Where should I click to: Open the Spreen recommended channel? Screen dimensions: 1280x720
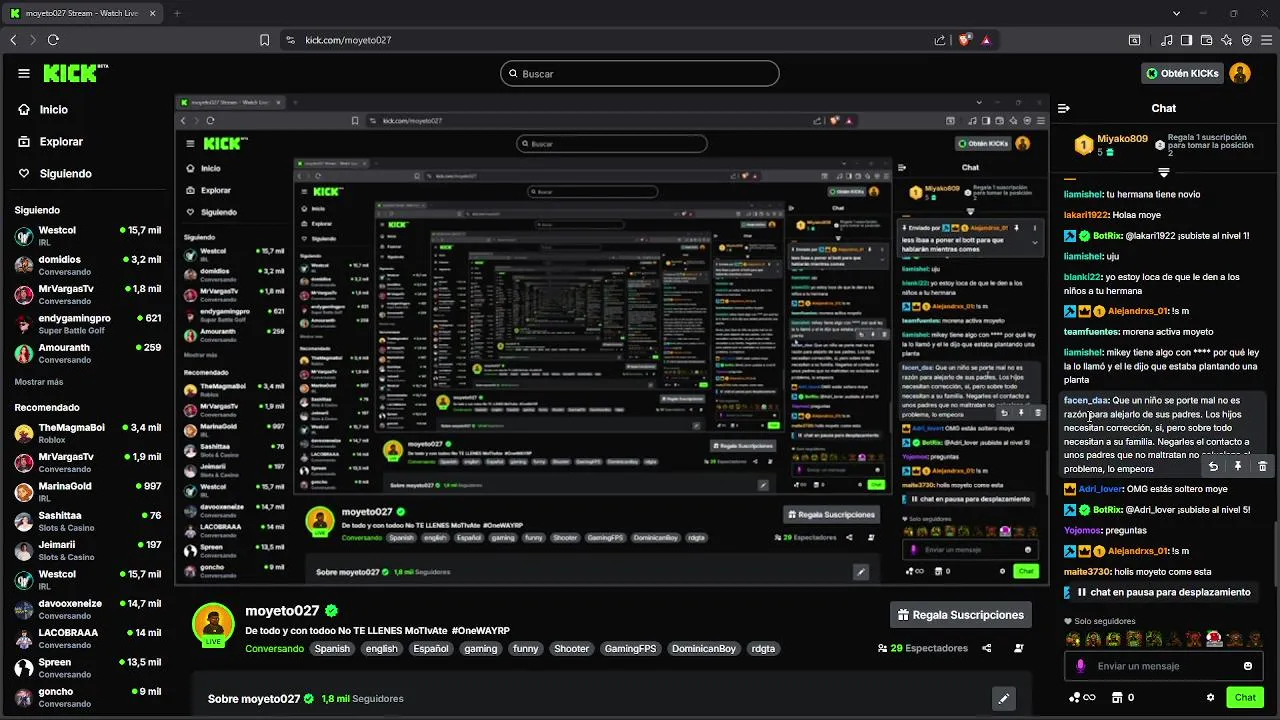[x=88, y=668]
